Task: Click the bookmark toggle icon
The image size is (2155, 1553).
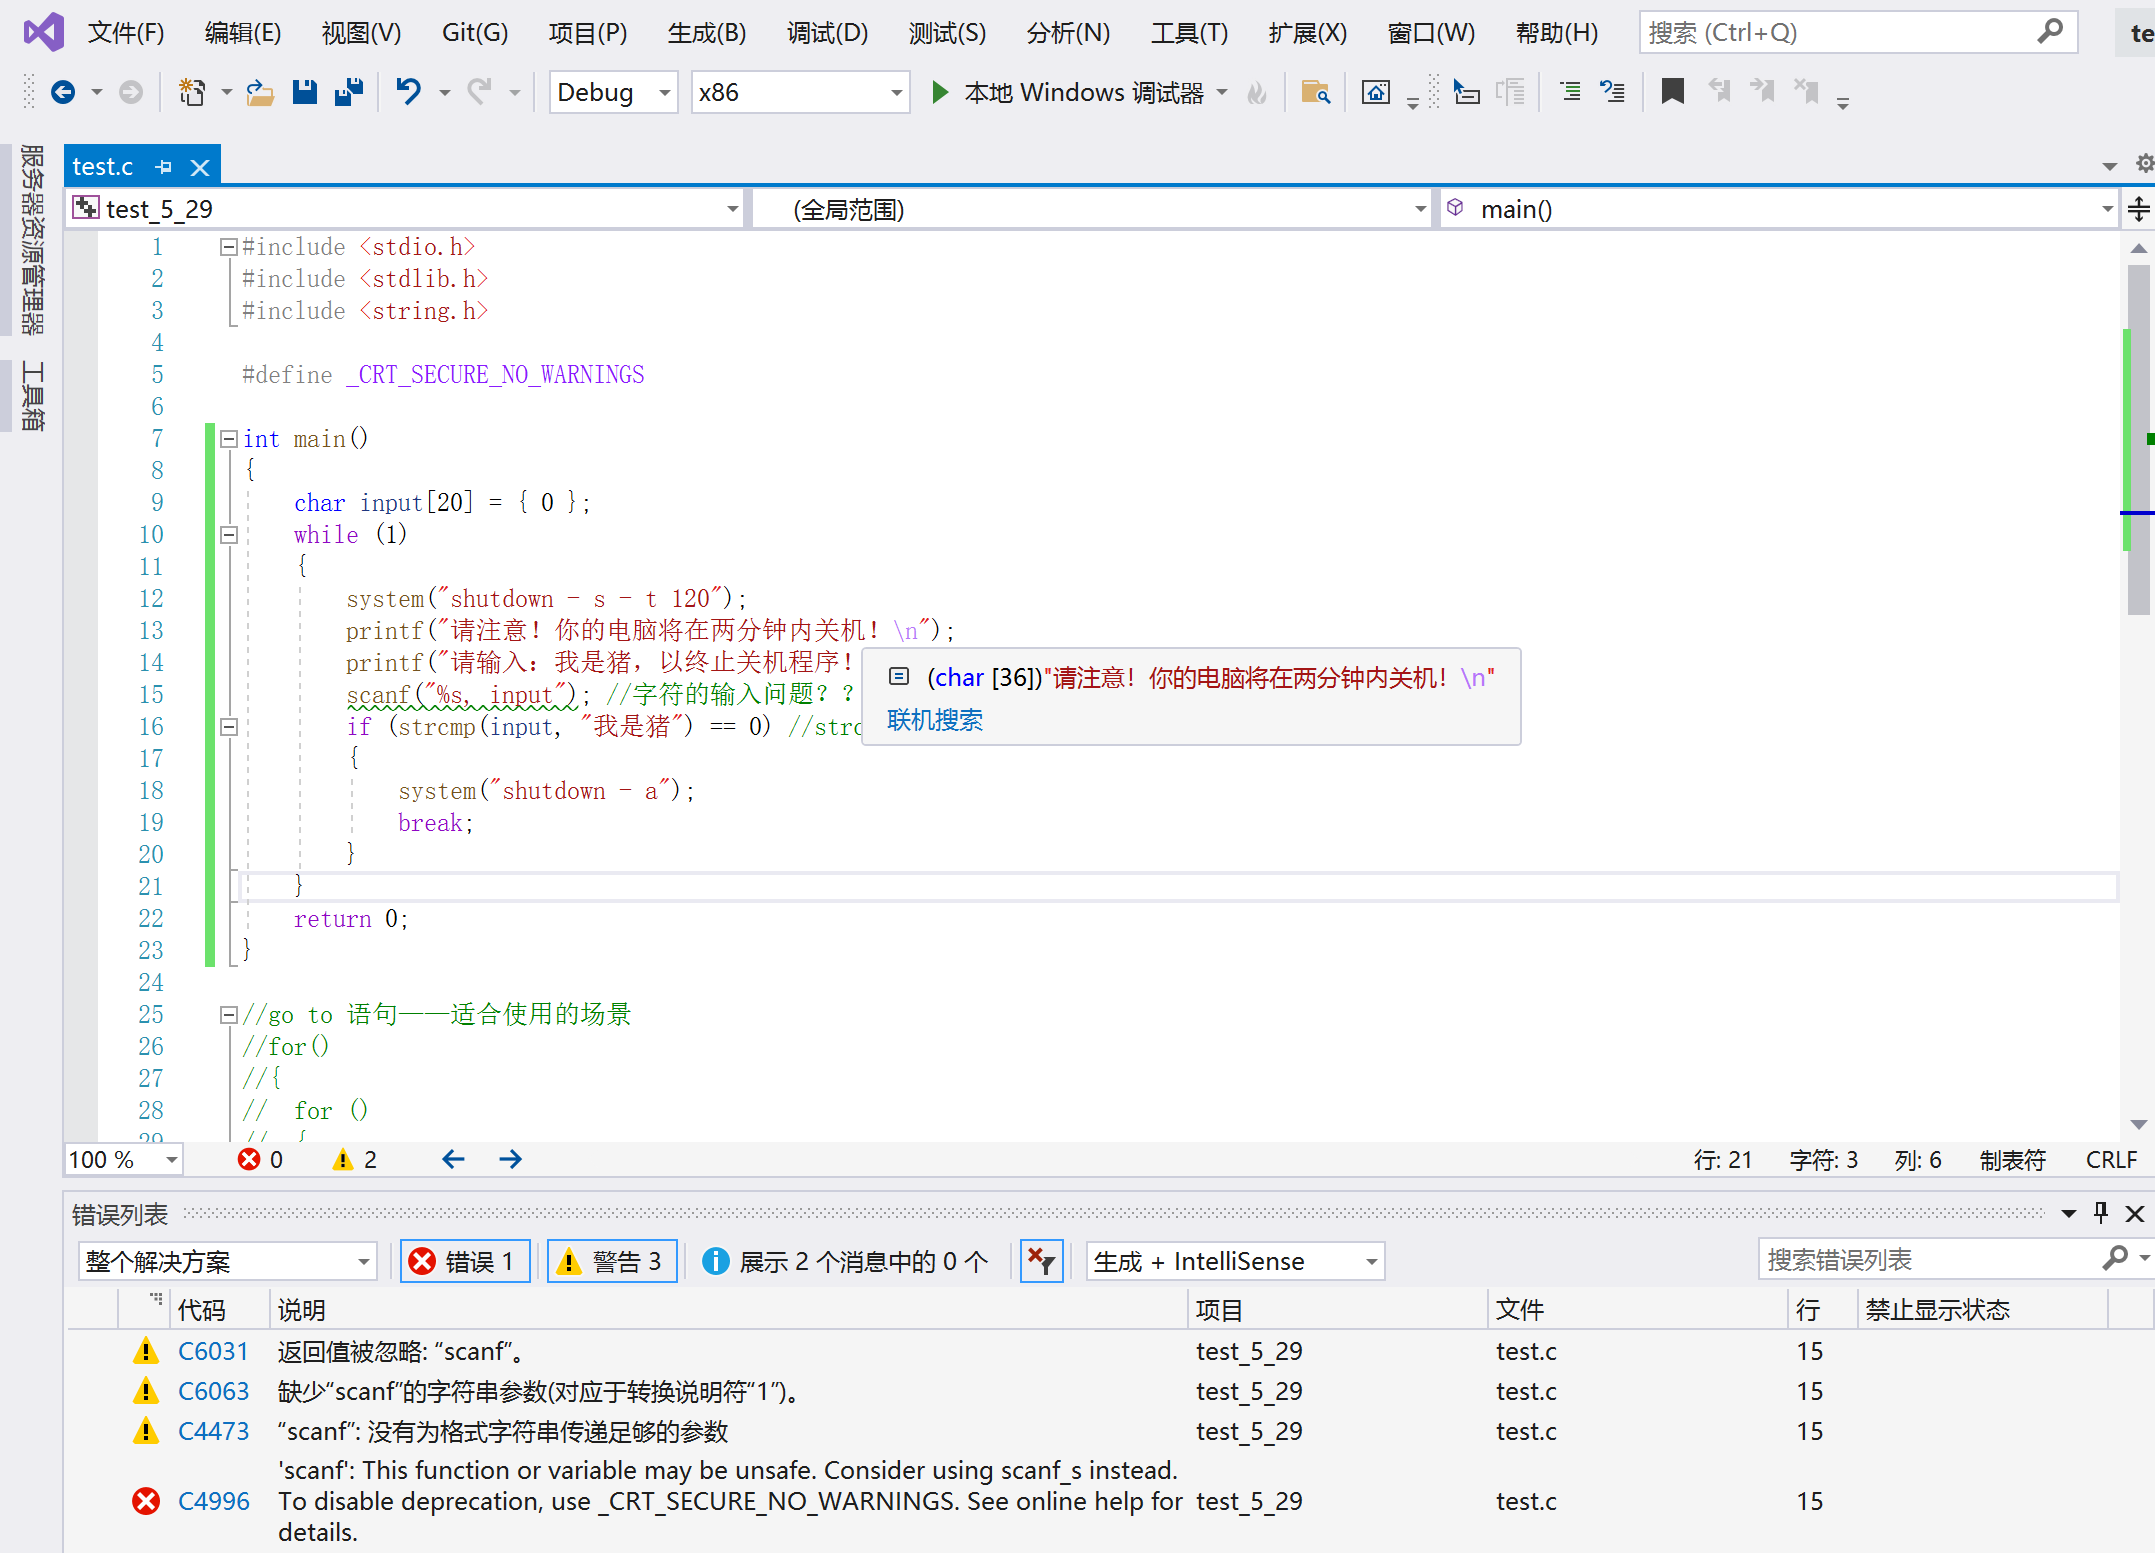Action: point(1672,92)
